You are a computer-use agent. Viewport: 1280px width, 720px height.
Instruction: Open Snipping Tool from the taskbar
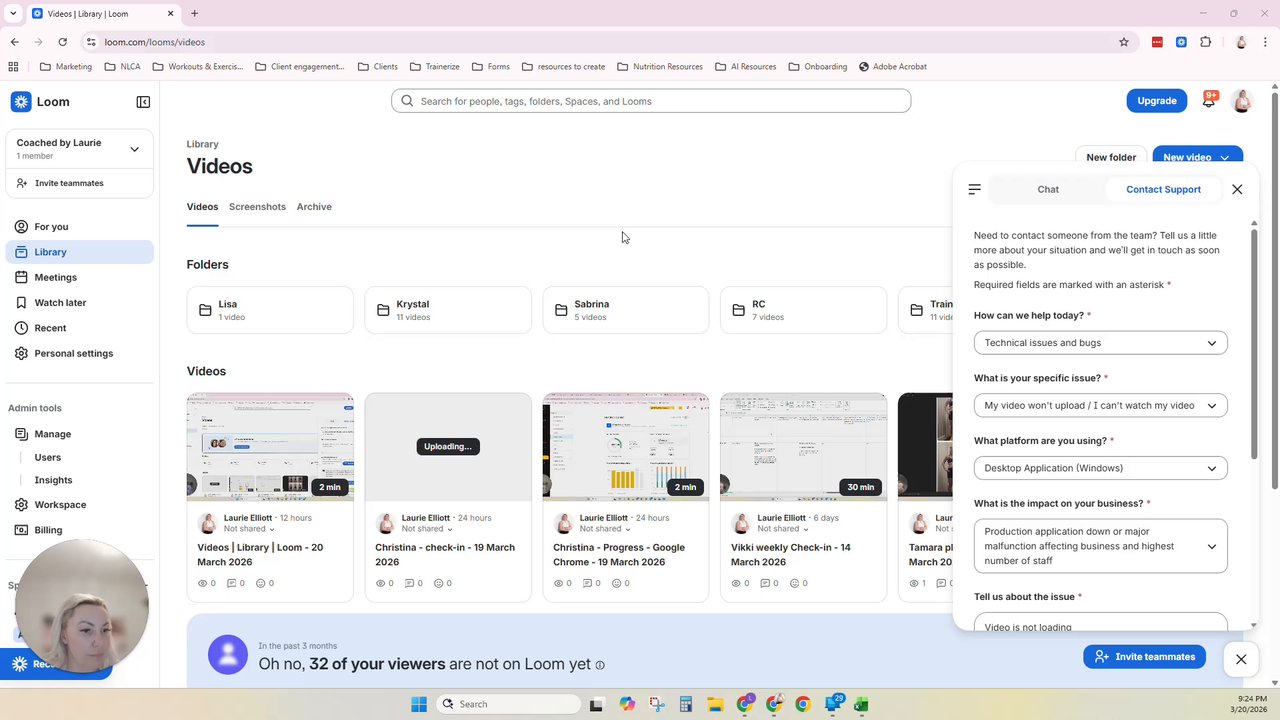(x=656, y=704)
